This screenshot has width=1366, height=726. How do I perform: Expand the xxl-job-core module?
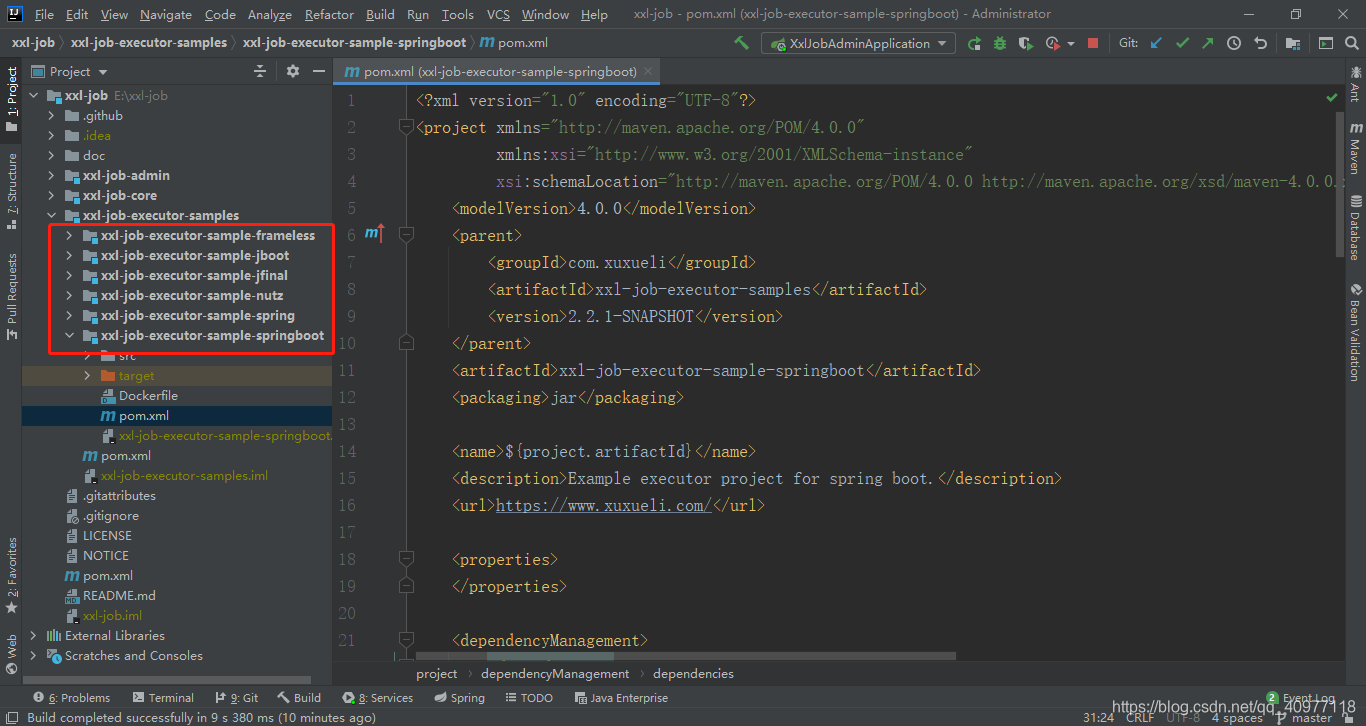point(51,195)
